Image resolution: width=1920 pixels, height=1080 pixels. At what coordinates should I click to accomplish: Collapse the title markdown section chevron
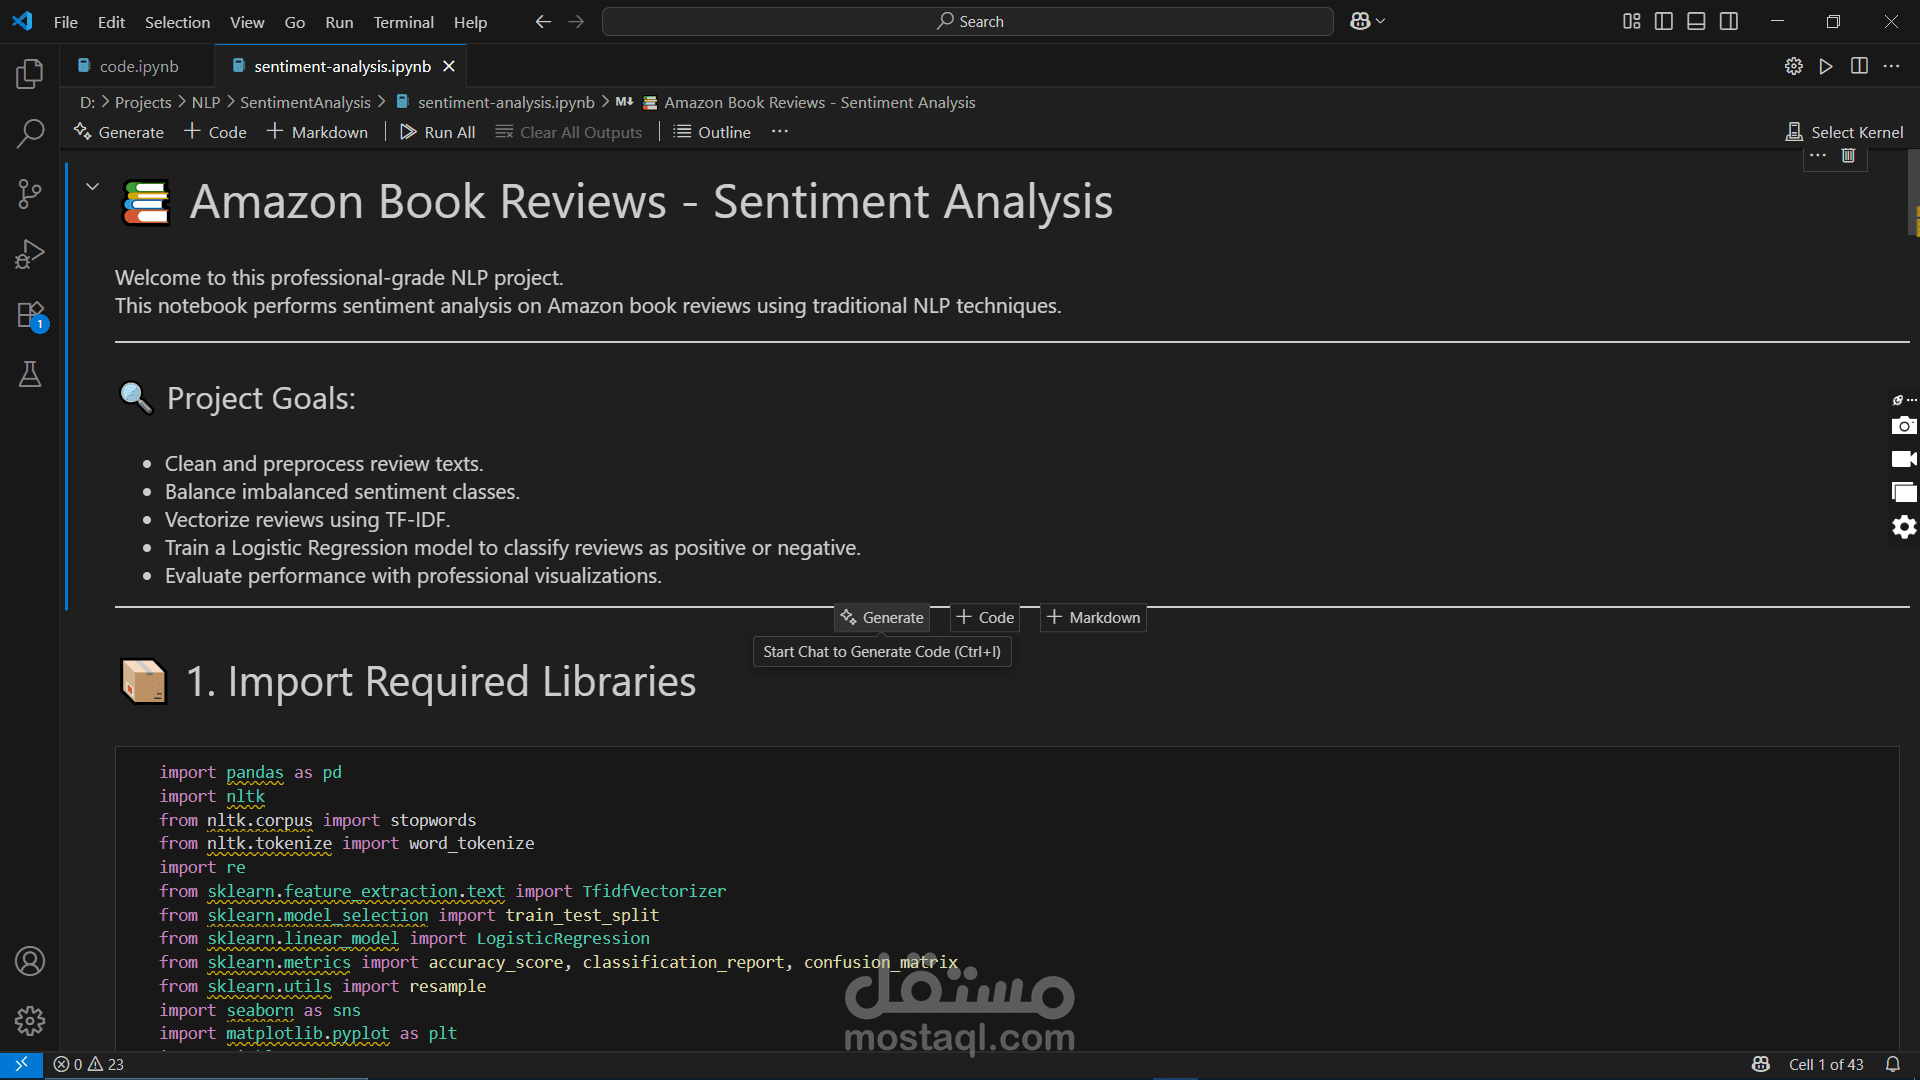[x=92, y=186]
